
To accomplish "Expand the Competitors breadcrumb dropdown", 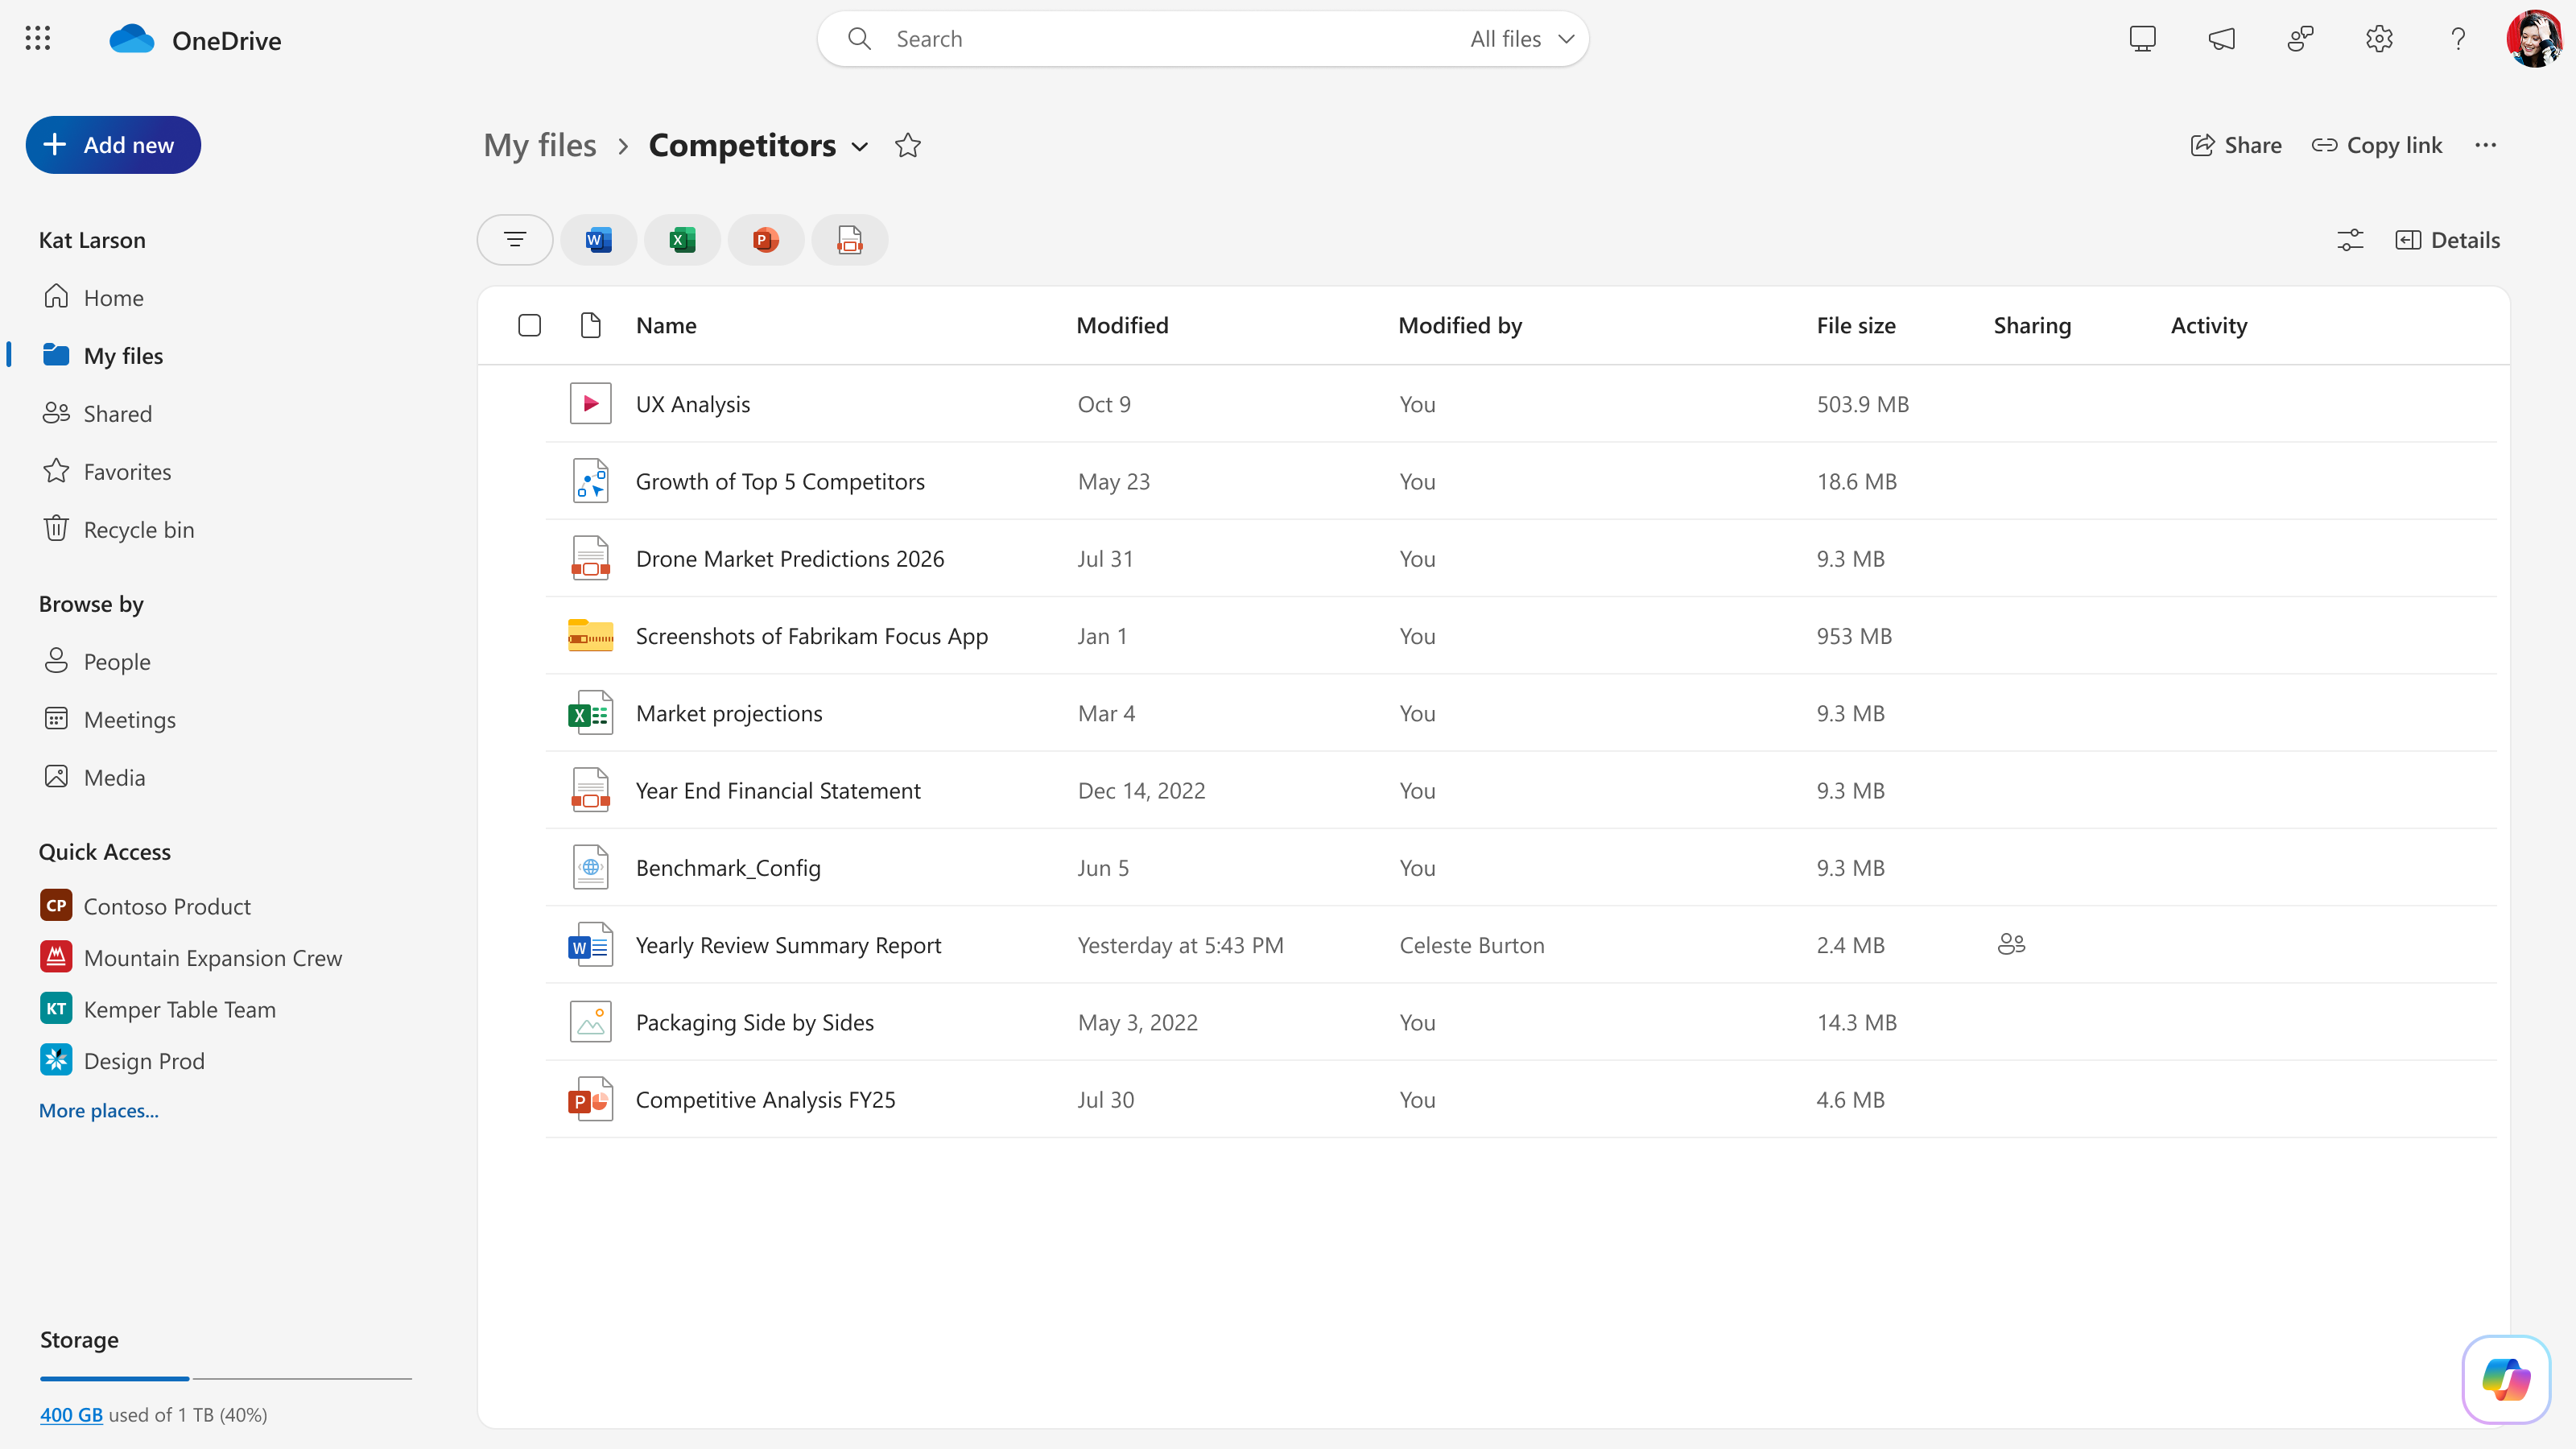I will [861, 147].
